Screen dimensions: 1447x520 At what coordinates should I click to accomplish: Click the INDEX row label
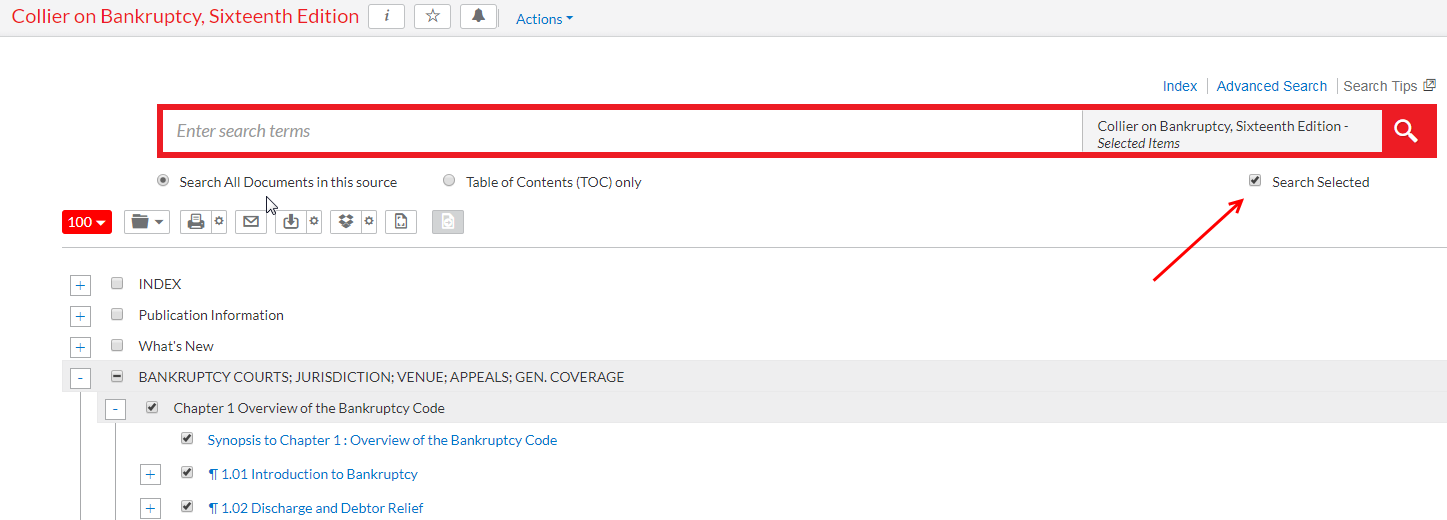tap(160, 284)
